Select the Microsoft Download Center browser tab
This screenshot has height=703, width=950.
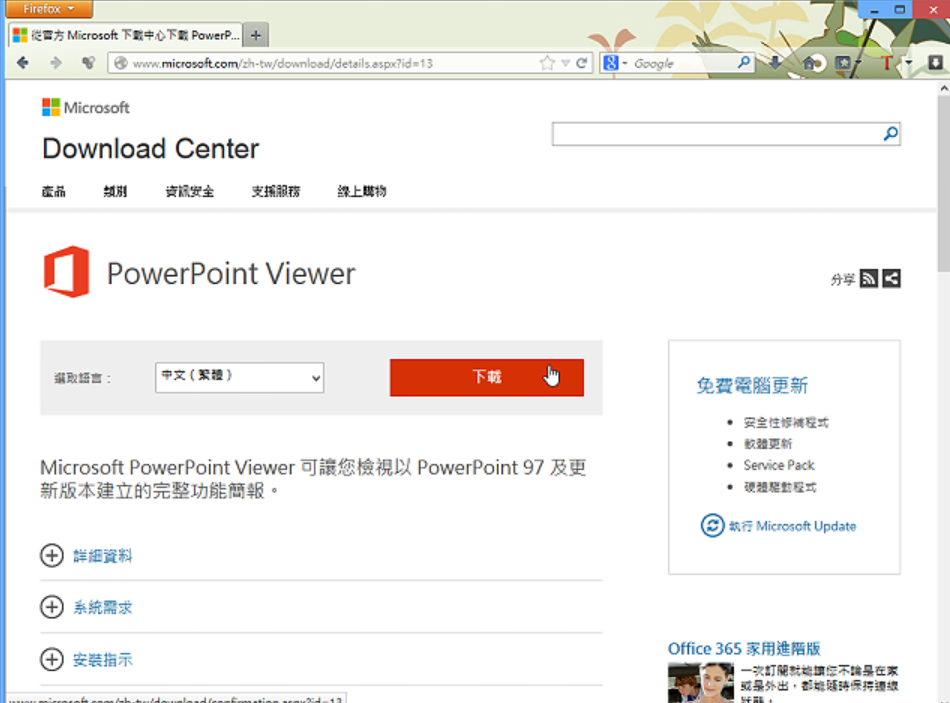[125, 35]
